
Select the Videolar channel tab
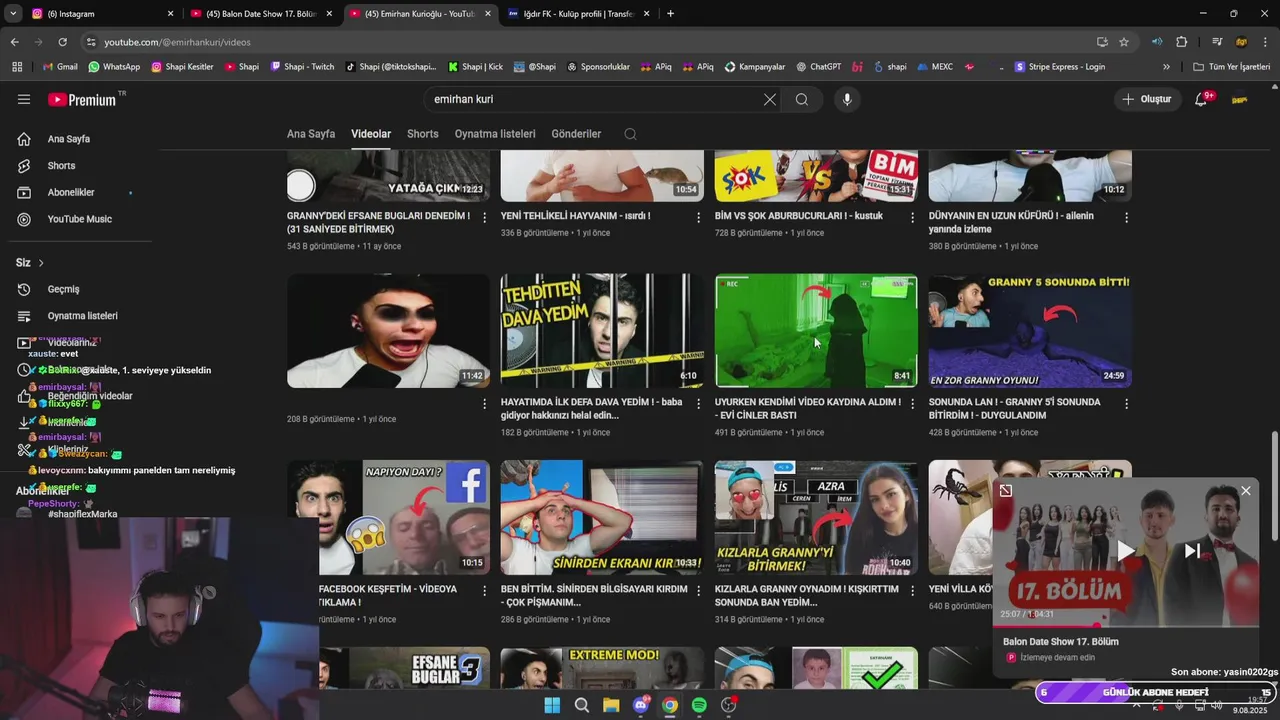click(371, 134)
